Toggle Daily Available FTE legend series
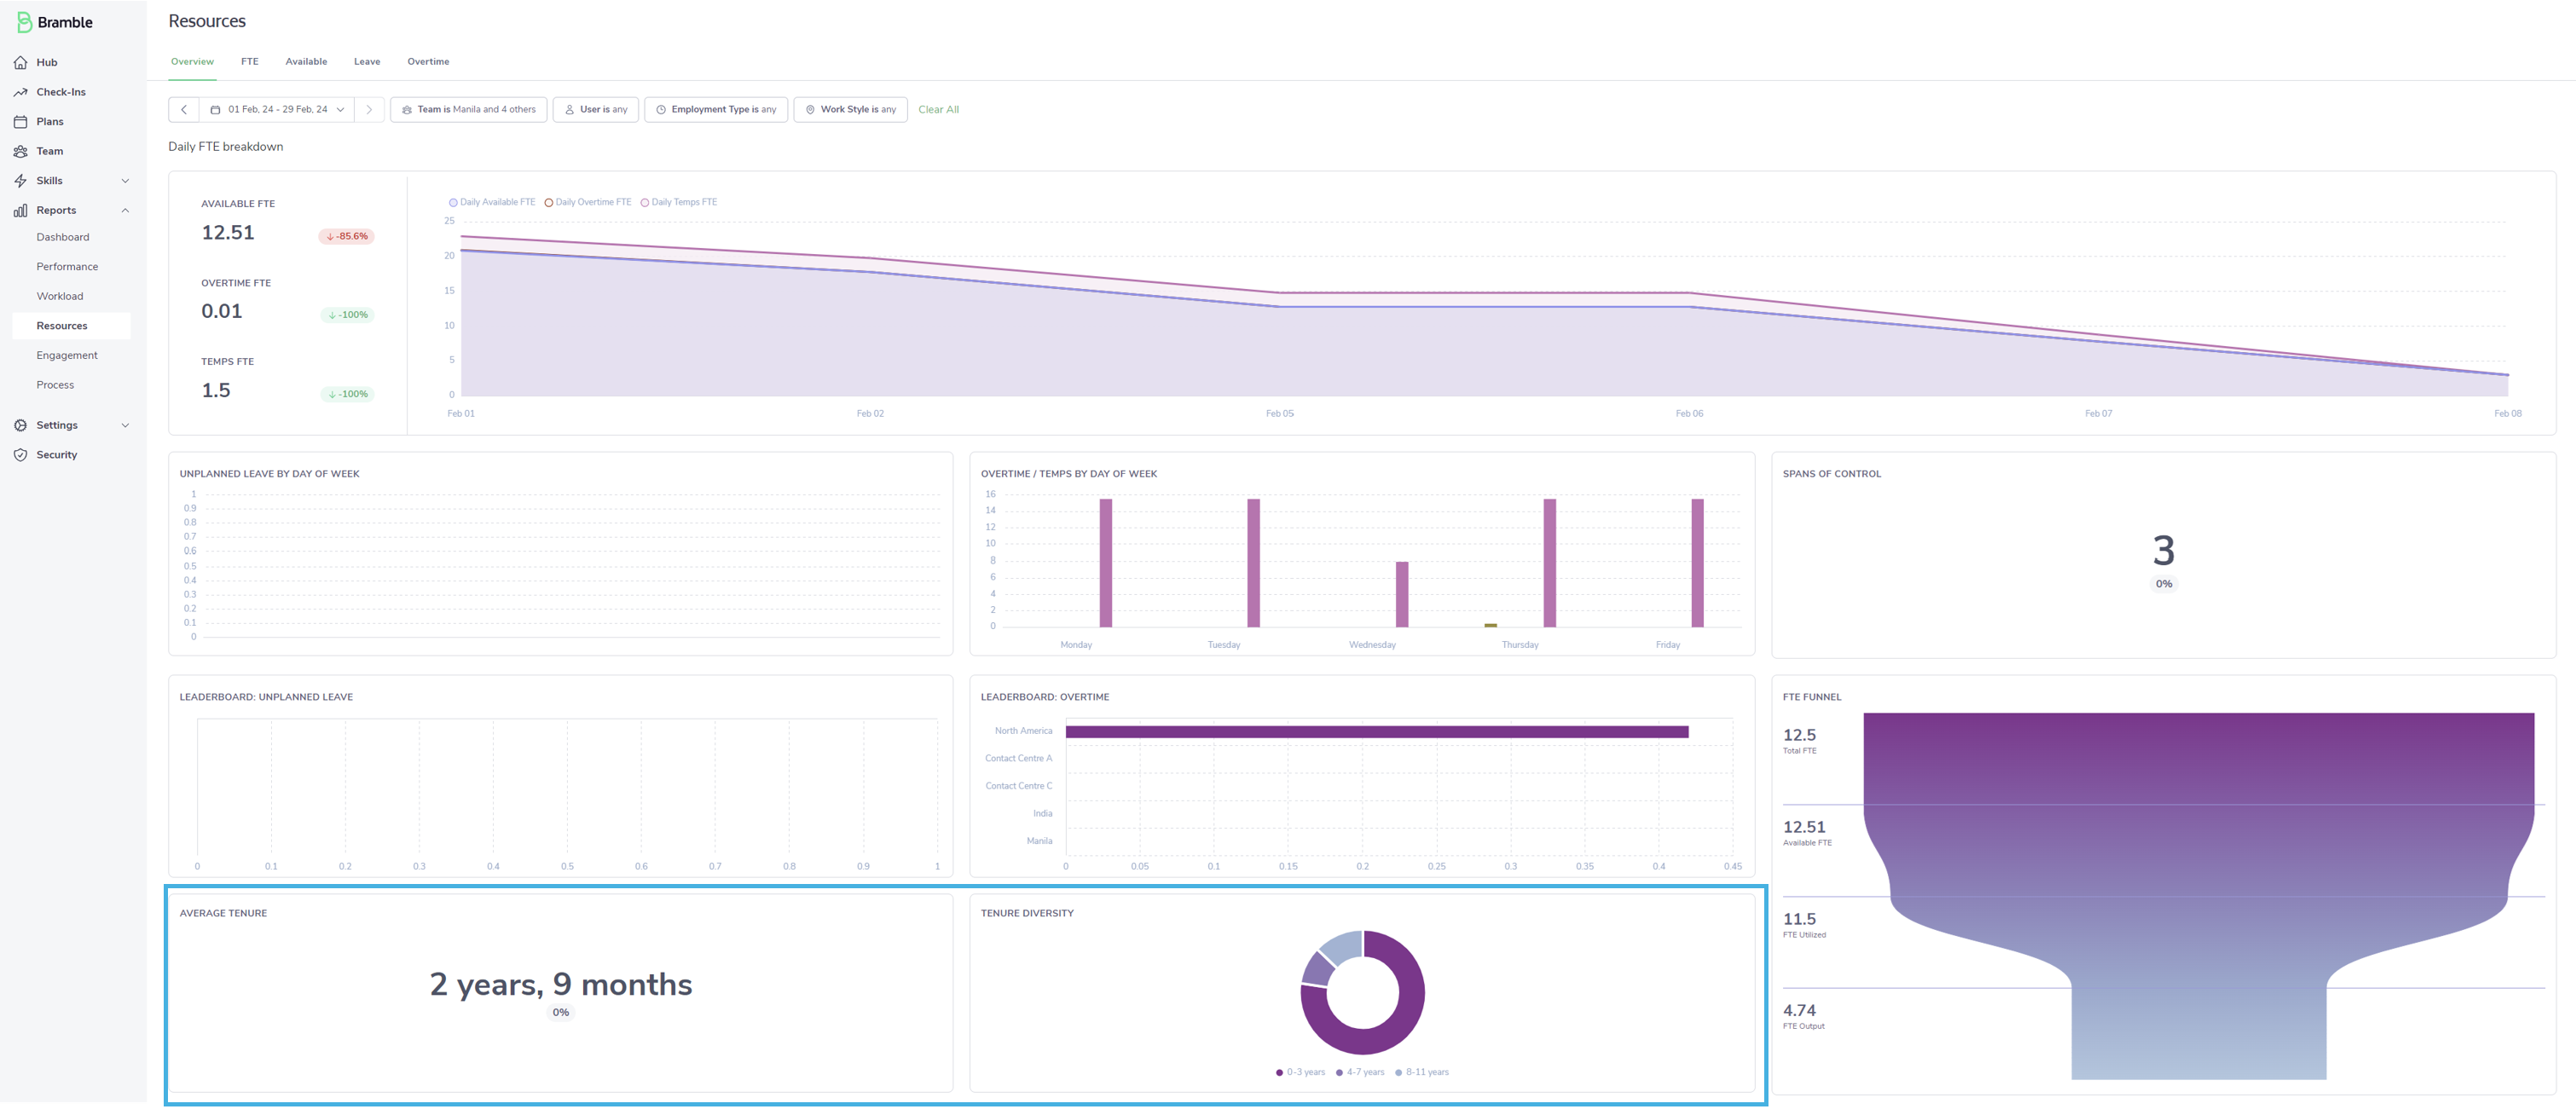 coord(453,203)
